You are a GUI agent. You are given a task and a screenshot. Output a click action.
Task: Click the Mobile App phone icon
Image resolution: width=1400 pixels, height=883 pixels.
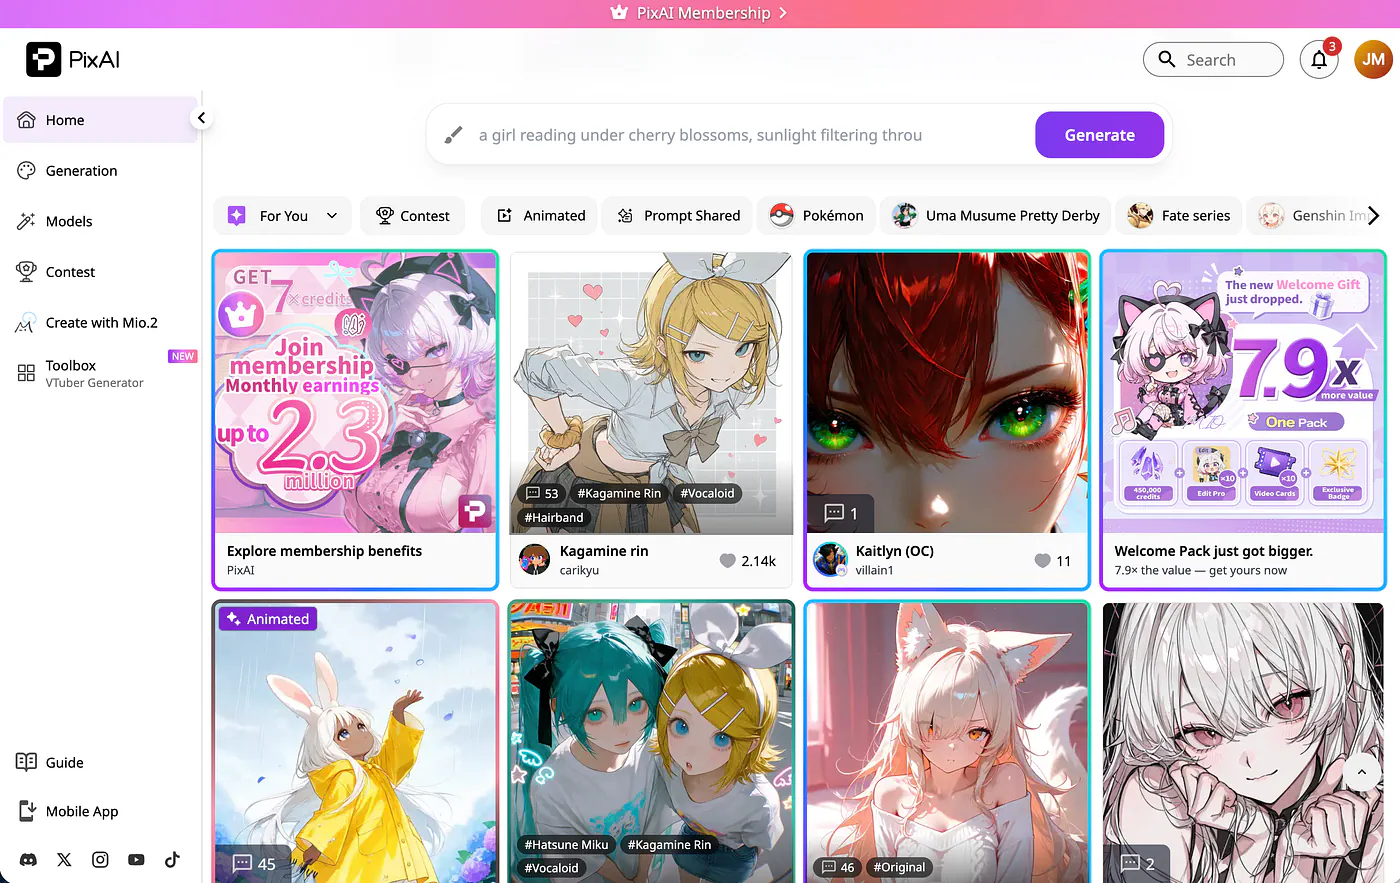(27, 811)
